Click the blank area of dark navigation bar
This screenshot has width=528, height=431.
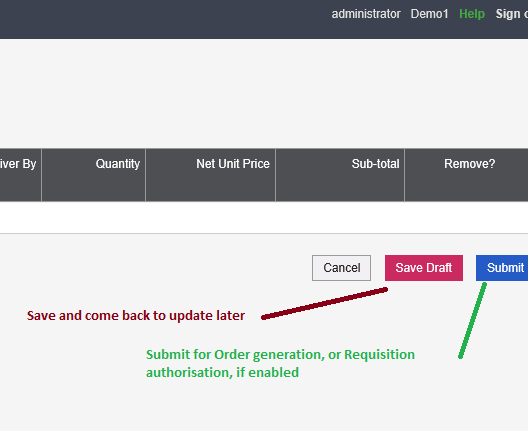[x=162, y=19]
